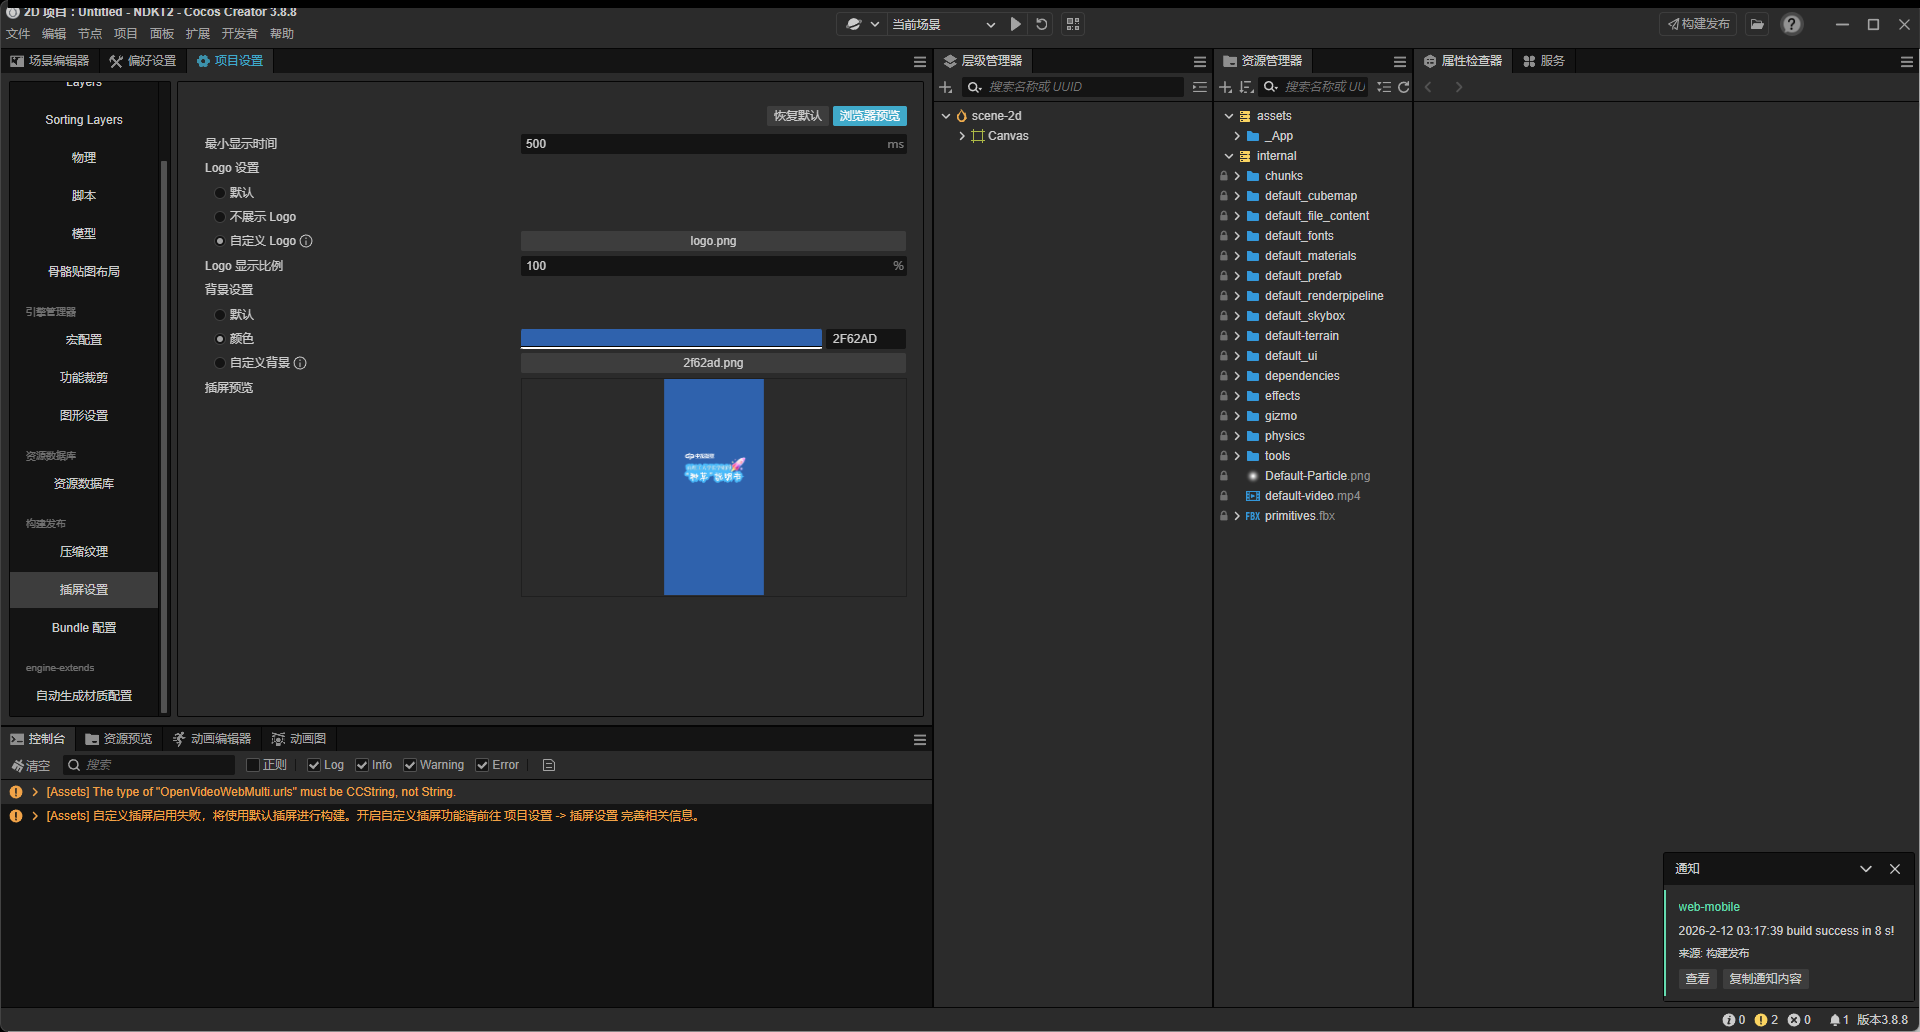Open the project folder icon in the top right

[1757, 24]
